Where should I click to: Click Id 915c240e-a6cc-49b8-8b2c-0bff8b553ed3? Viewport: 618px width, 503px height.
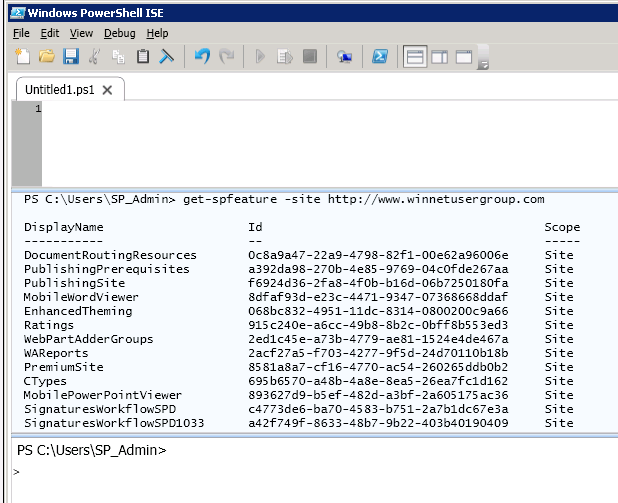(378, 326)
